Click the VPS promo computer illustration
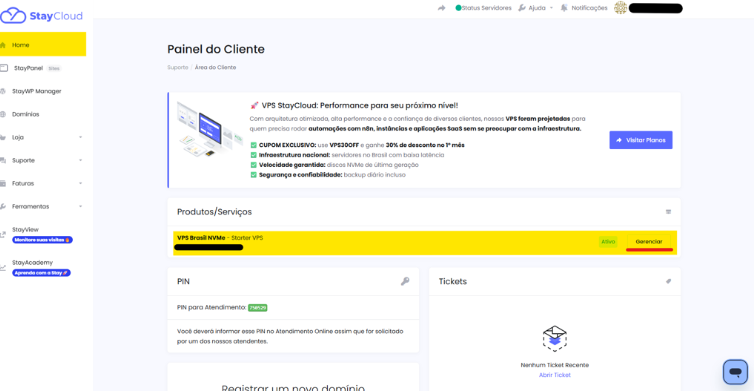 click(210, 128)
